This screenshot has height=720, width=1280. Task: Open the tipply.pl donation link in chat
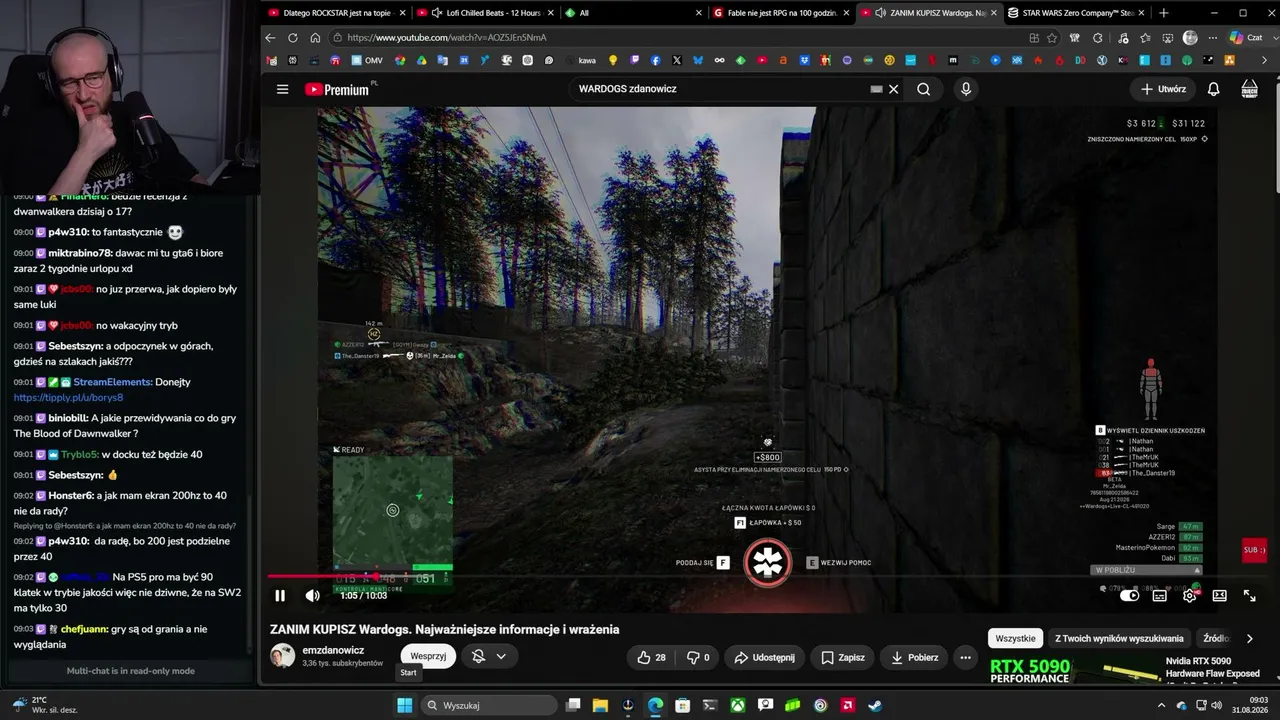coord(68,397)
